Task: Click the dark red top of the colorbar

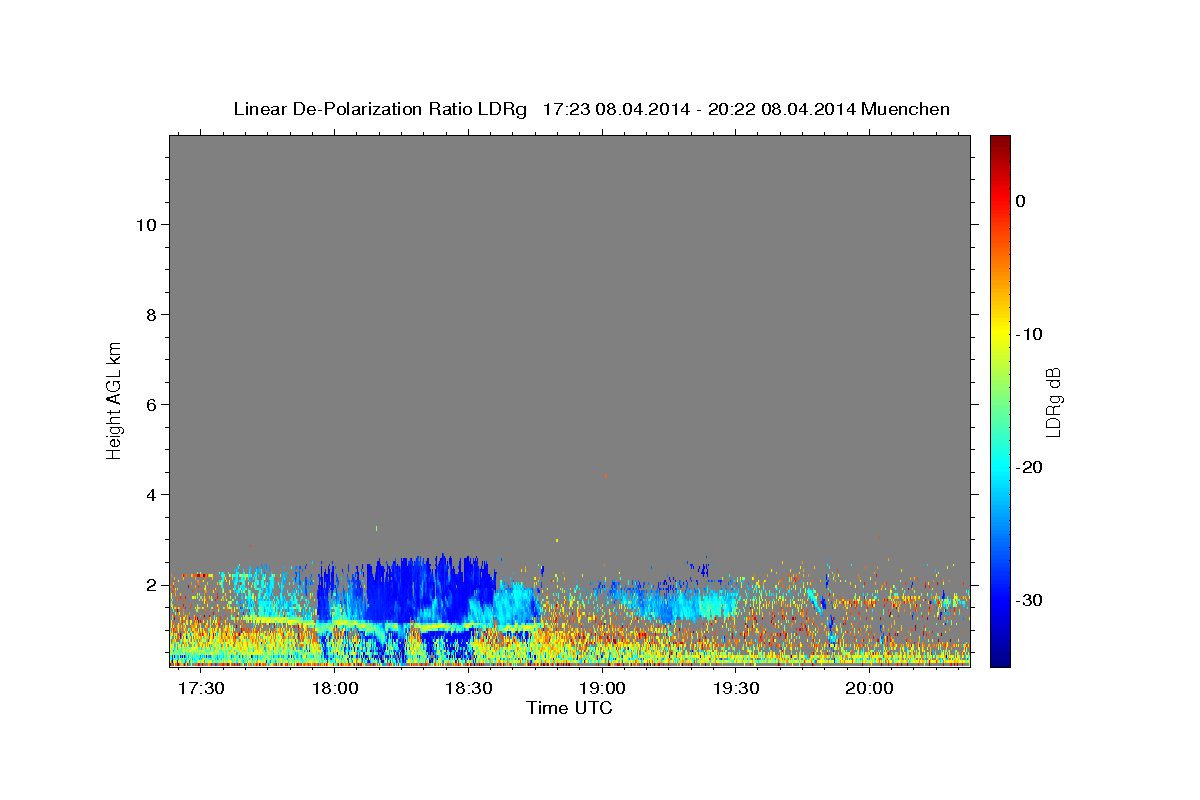Action: pyautogui.click(x=1000, y=142)
